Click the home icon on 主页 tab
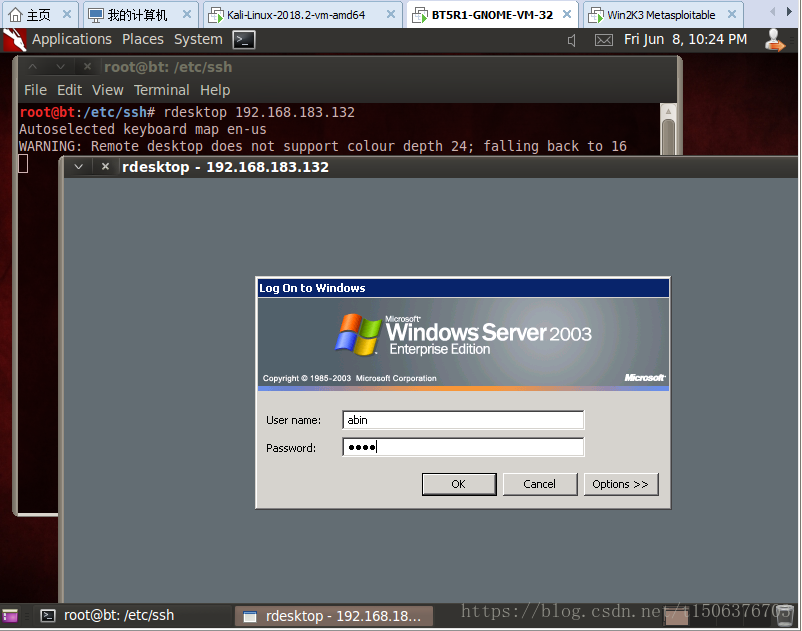Screen dimensions: 802x631 click(16, 15)
